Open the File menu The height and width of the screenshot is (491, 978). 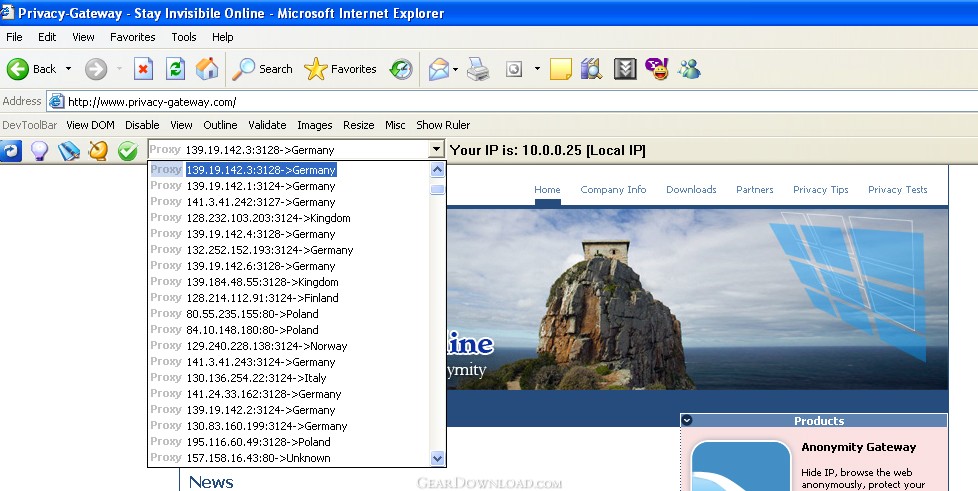[x=14, y=37]
